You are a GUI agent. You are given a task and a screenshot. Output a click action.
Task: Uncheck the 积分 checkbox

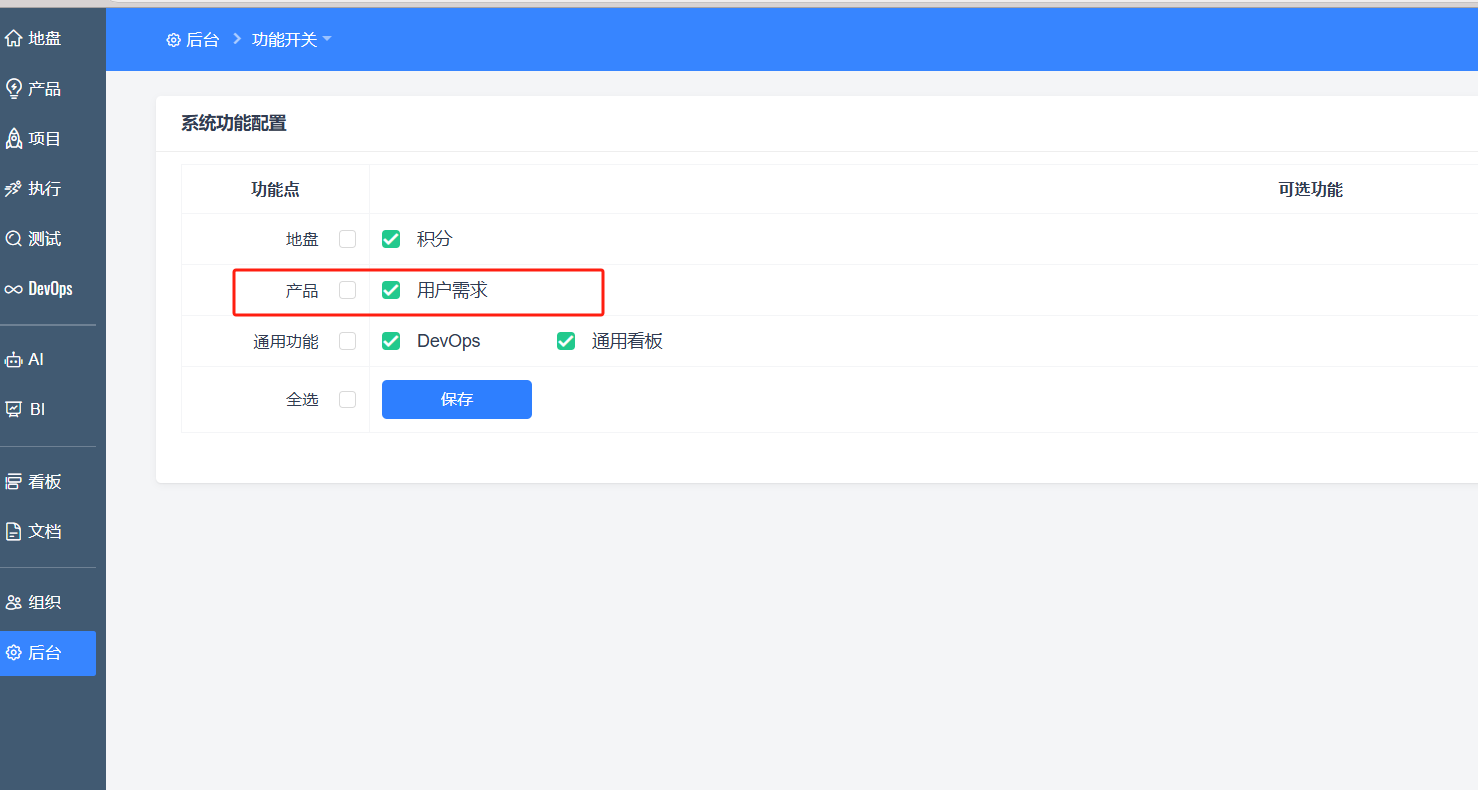391,239
